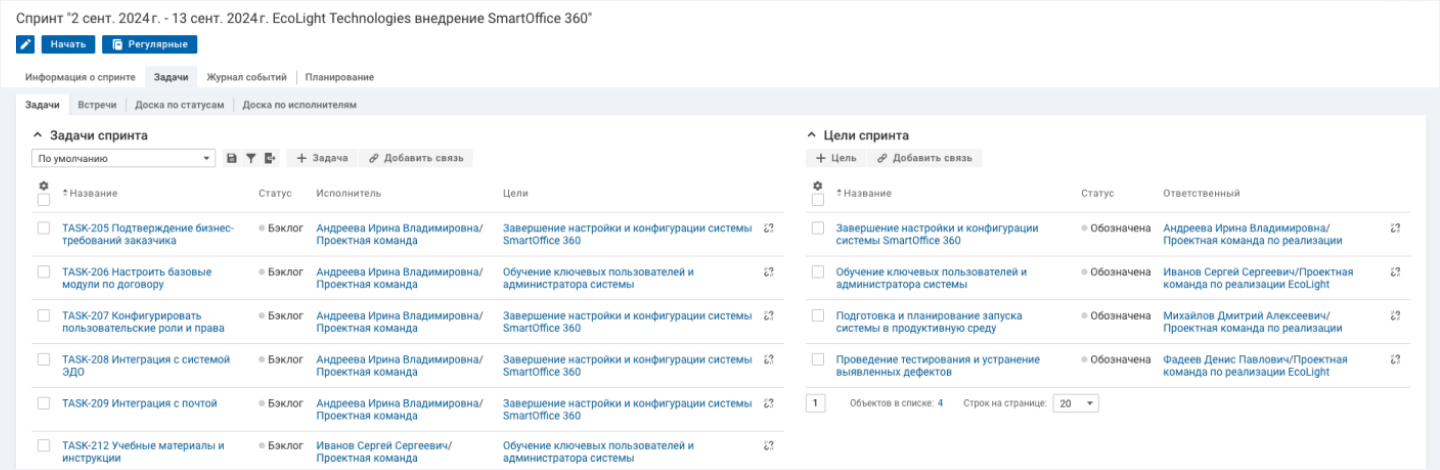Check the Подготовка и планирование запуска goal checkbox
1440x470 pixels.
(x=817, y=315)
